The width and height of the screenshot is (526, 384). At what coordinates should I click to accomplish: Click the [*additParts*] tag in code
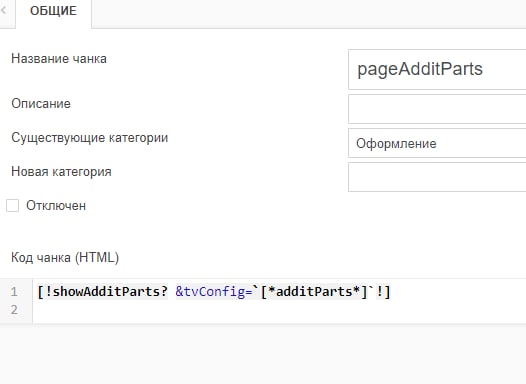(314, 291)
